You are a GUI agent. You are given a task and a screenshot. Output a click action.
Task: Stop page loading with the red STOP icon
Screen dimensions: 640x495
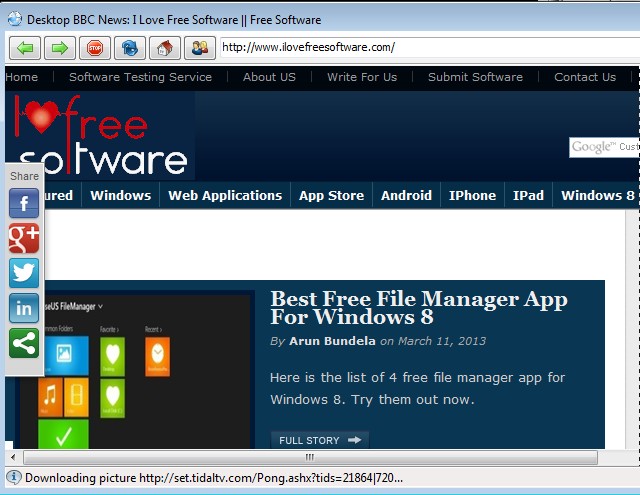click(95, 48)
